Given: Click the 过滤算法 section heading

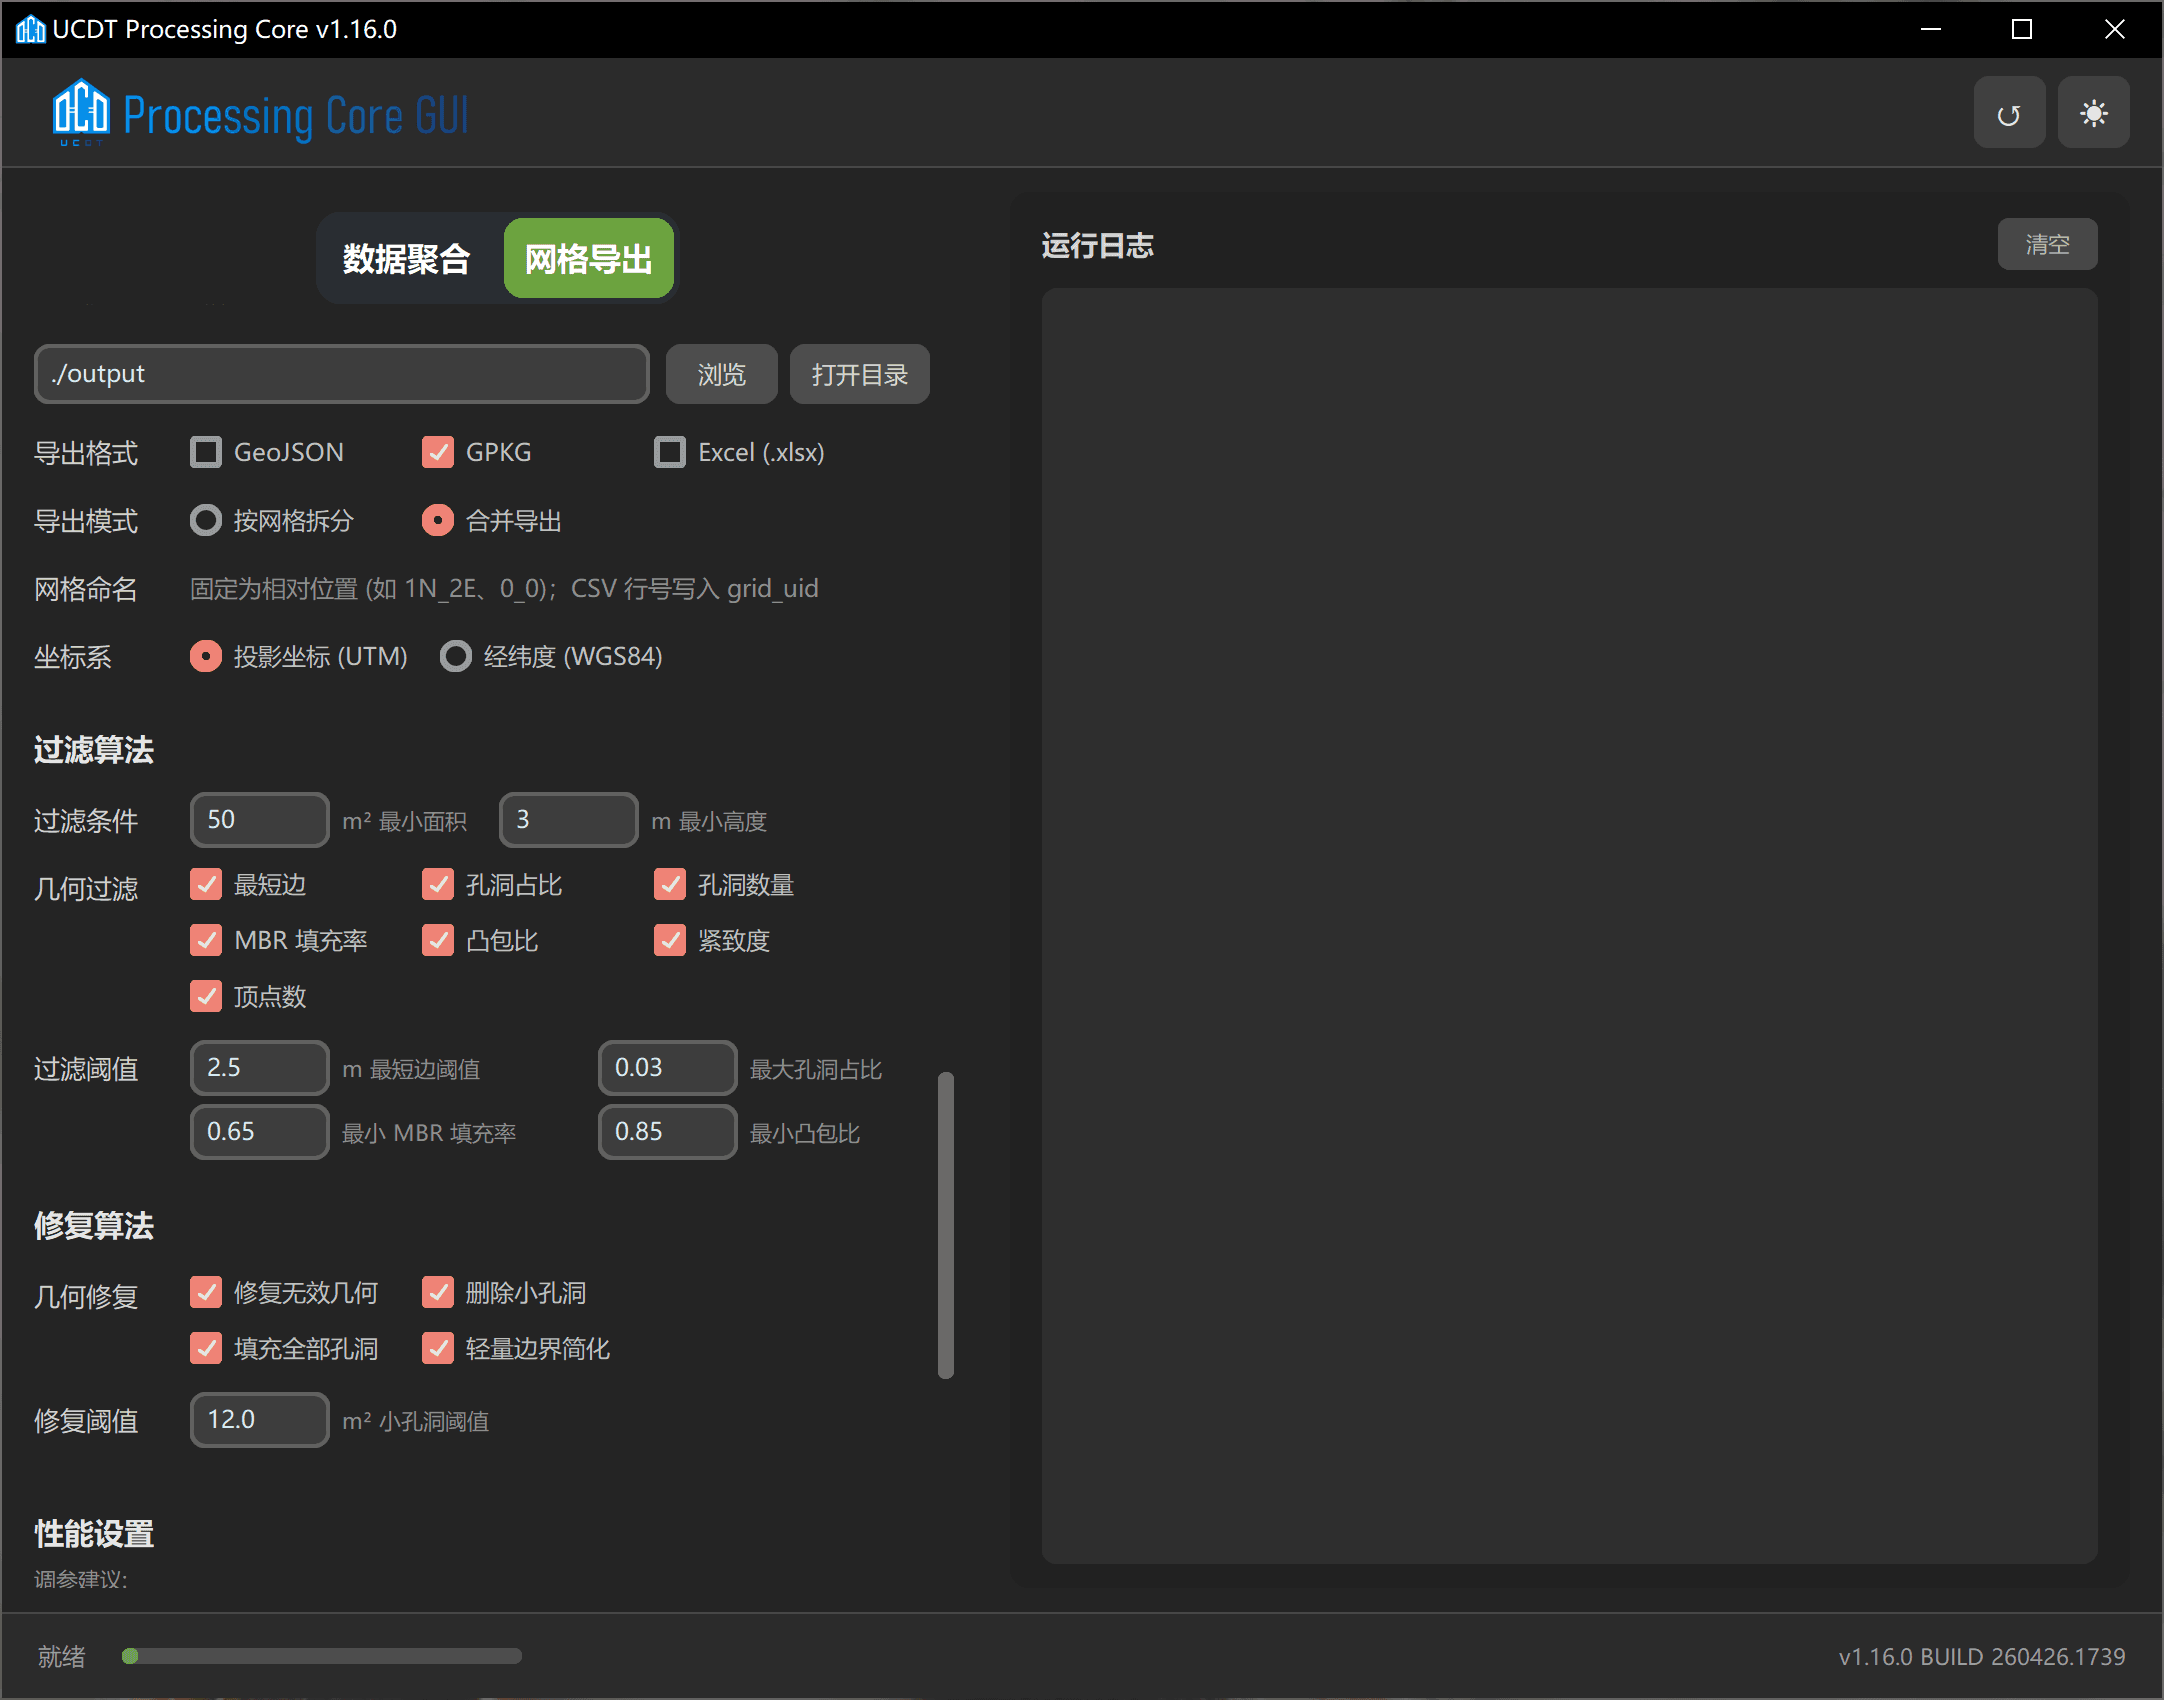Looking at the screenshot, I should 94,750.
